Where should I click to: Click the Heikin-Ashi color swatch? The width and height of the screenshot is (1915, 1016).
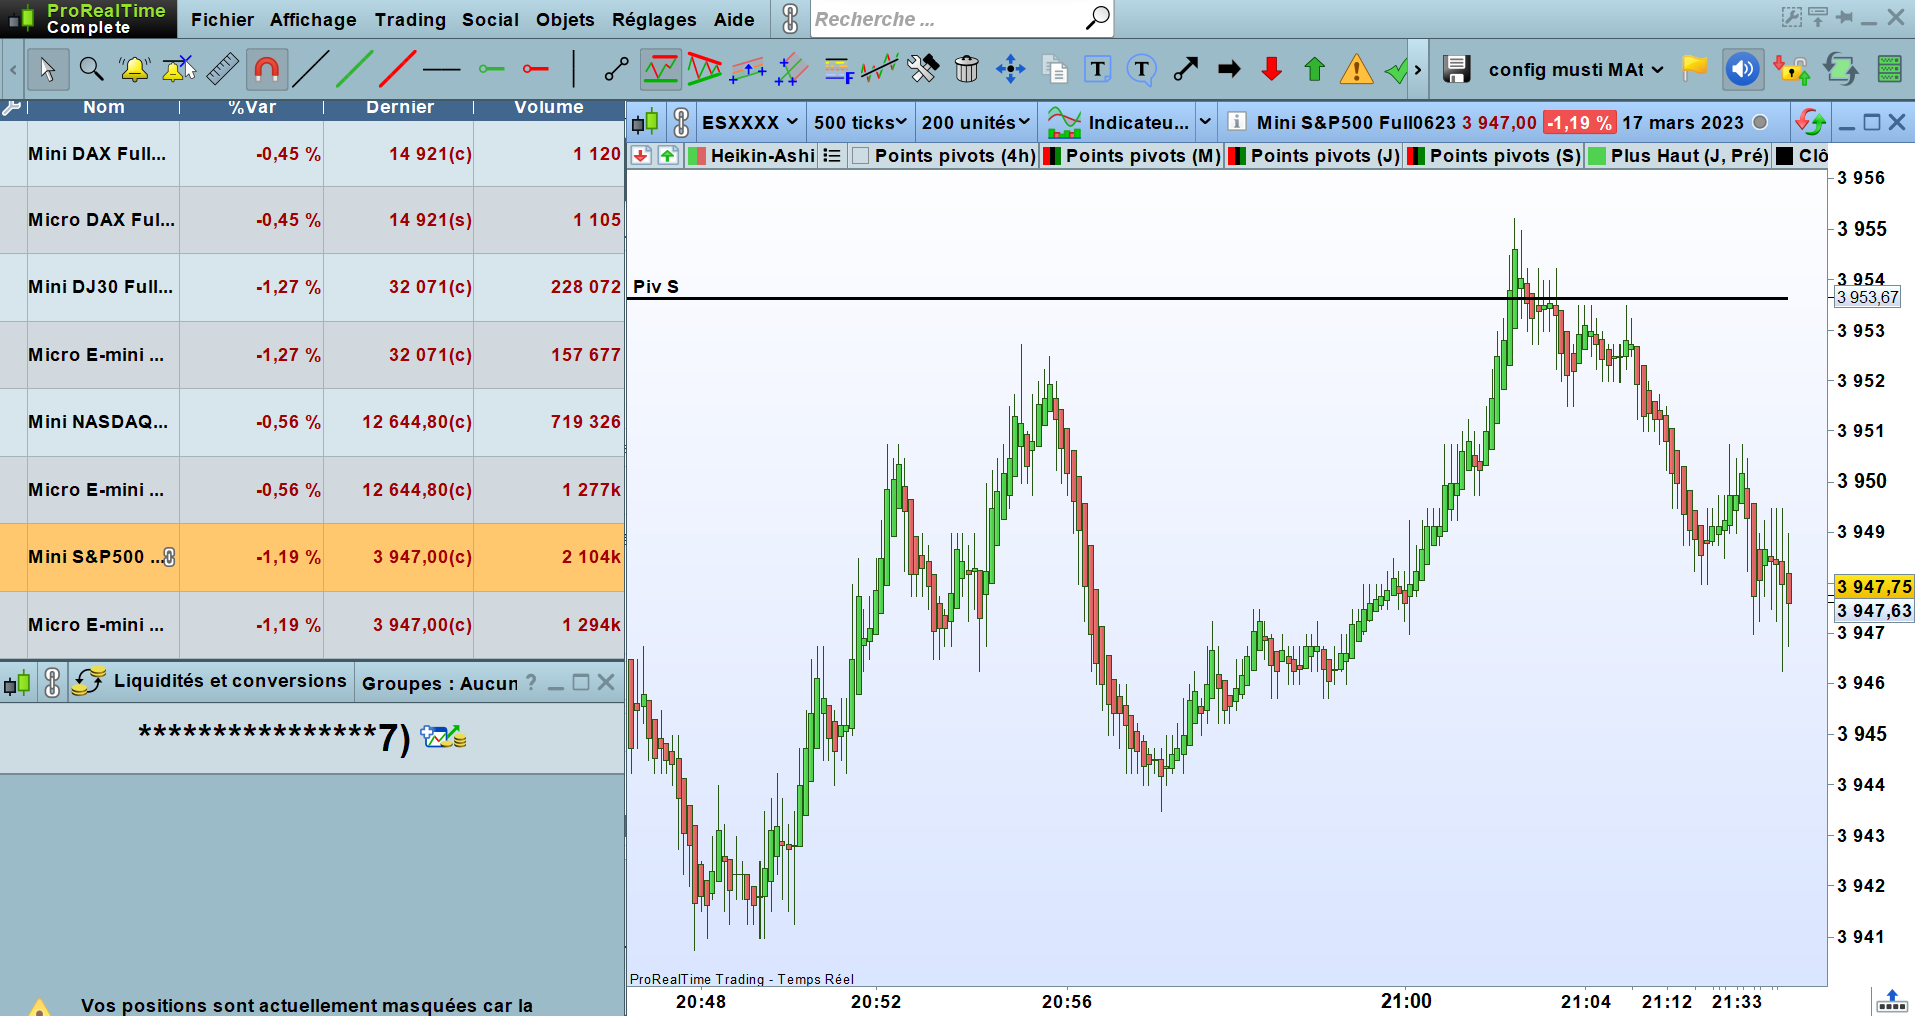[697, 156]
